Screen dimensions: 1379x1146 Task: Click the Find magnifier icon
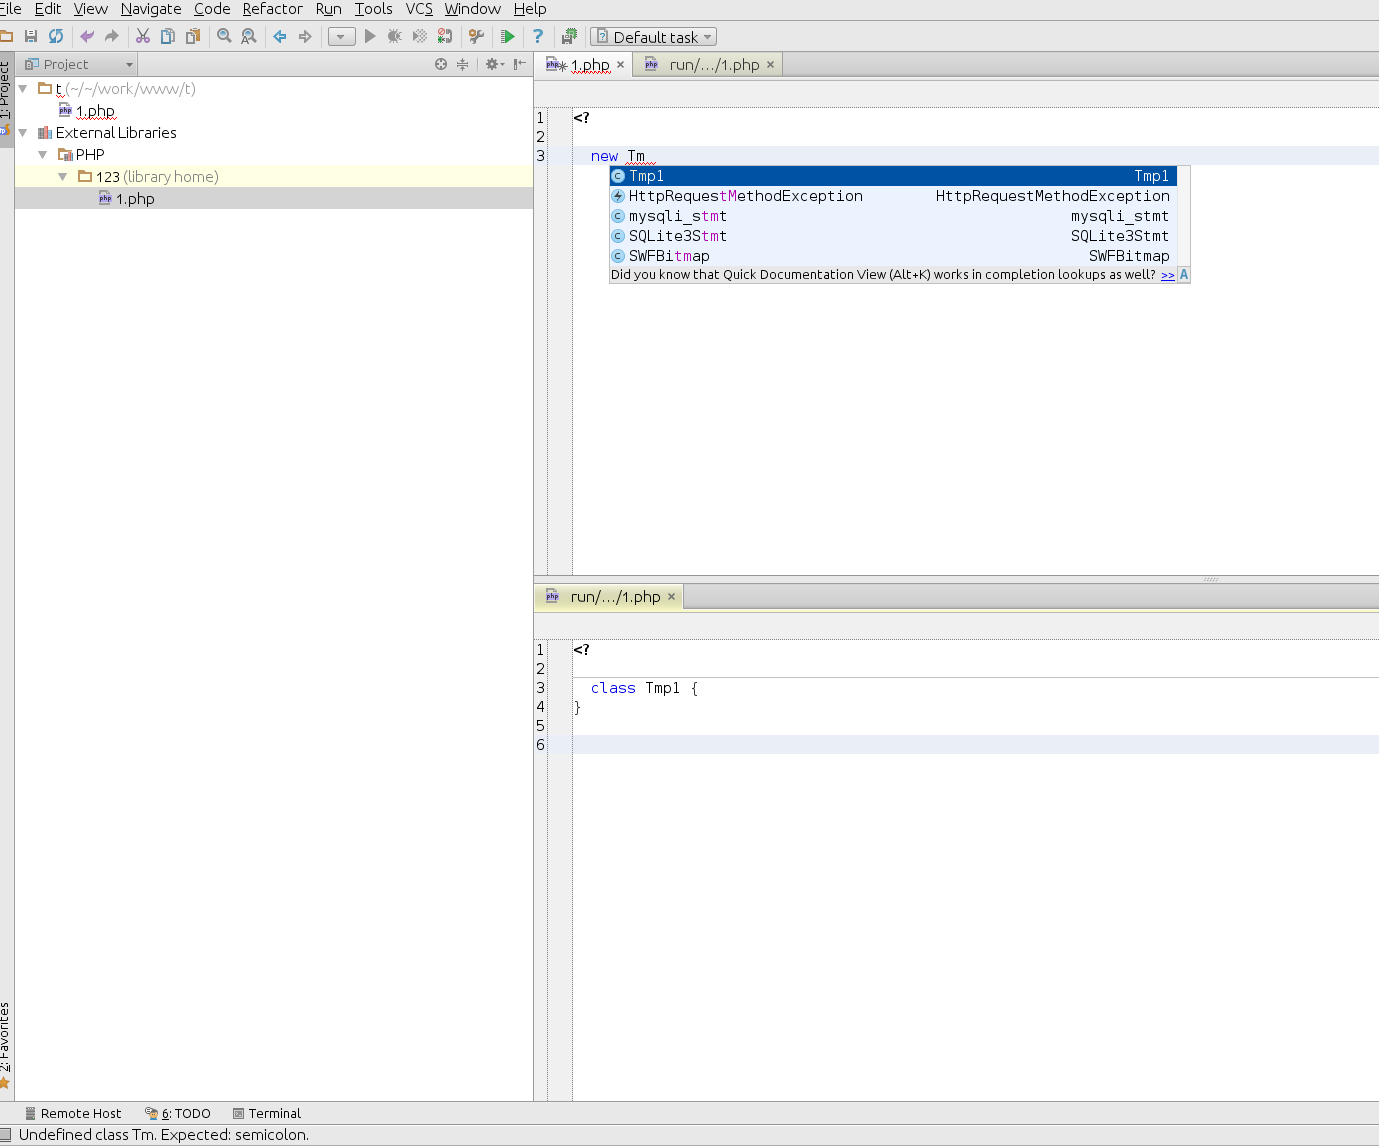tap(224, 37)
